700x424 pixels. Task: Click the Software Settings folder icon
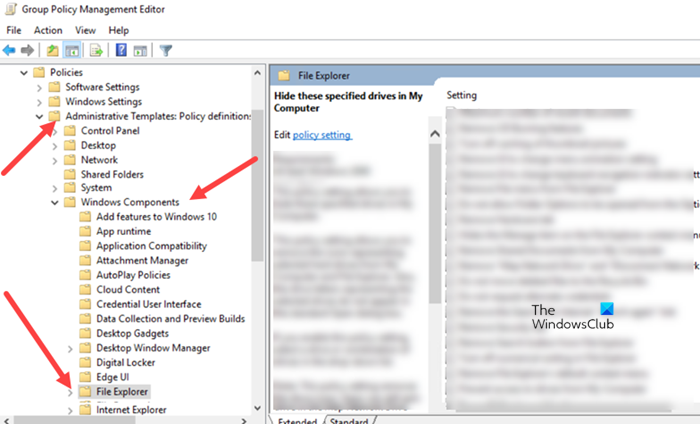tap(54, 87)
